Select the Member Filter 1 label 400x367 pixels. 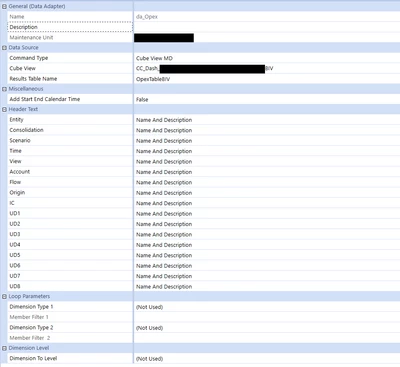pyautogui.click(x=29, y=317)
